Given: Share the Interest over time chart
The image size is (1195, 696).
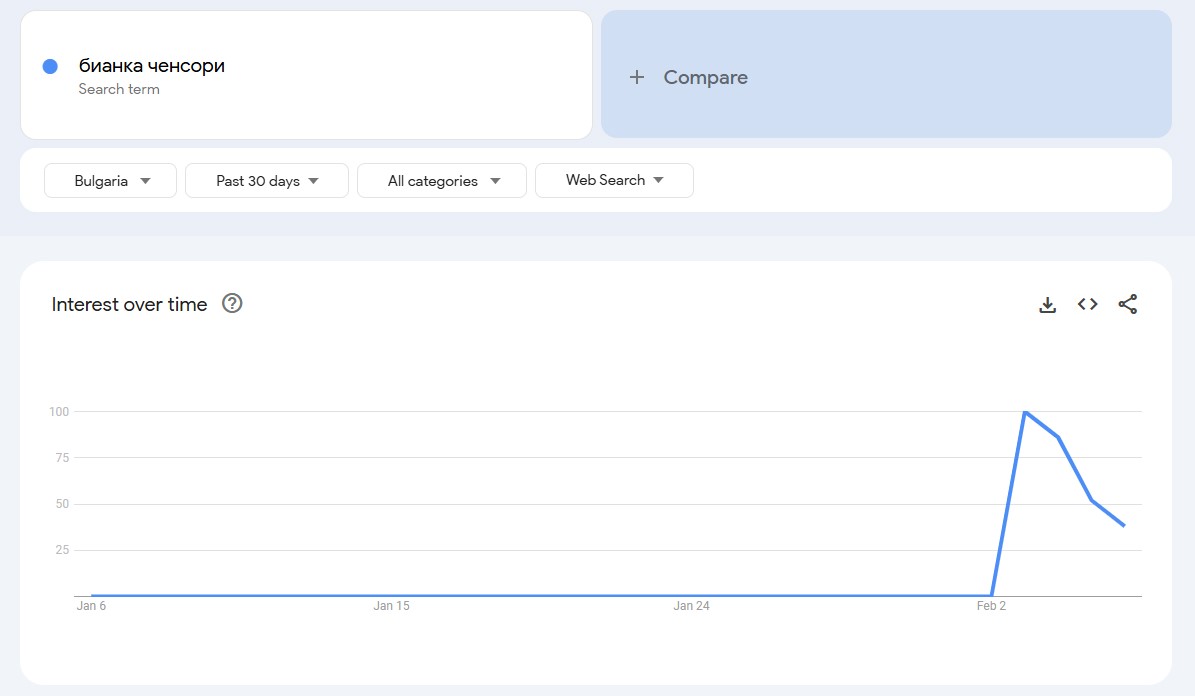Looking at the screenshot, I should (x=1128, y=304).
